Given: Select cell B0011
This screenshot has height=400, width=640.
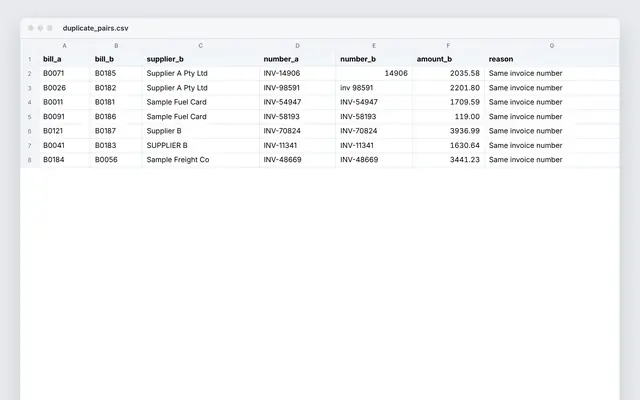Looking at the screenshot, I should tap(65, 102).
